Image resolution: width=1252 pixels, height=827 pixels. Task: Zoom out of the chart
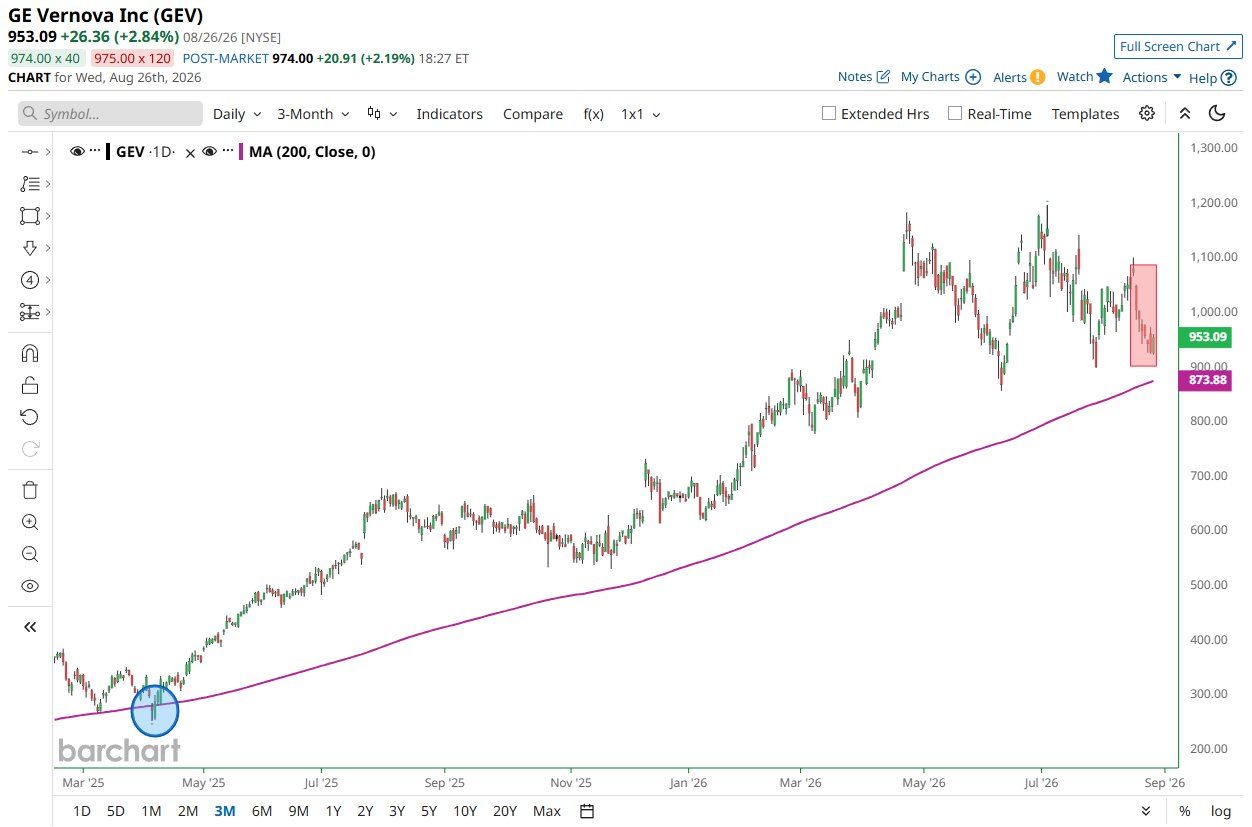pyautogui.click(x=30, y=554)
